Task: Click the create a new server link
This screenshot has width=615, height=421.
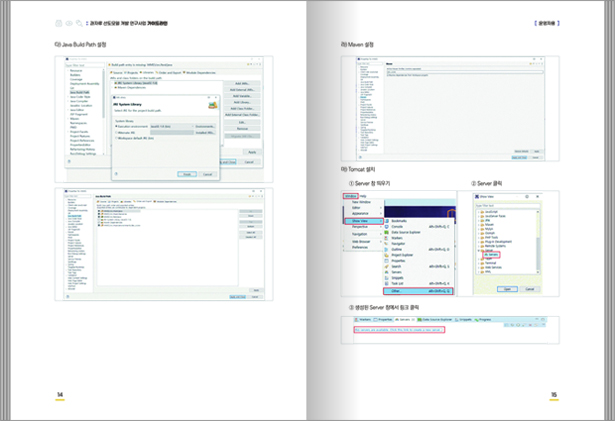Action: (398, 330)
